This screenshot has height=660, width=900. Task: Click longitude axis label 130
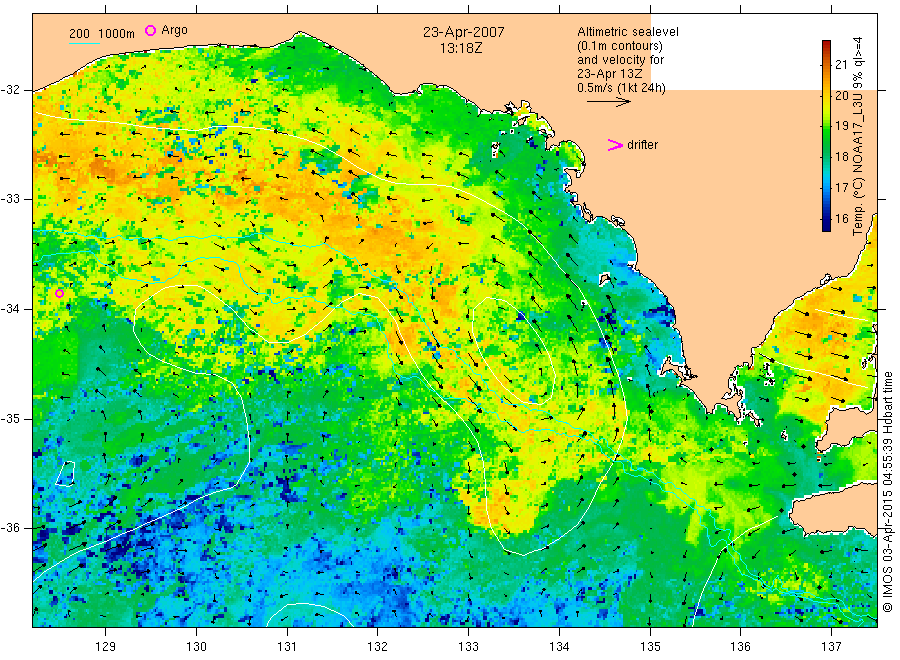tap(196, 646)
